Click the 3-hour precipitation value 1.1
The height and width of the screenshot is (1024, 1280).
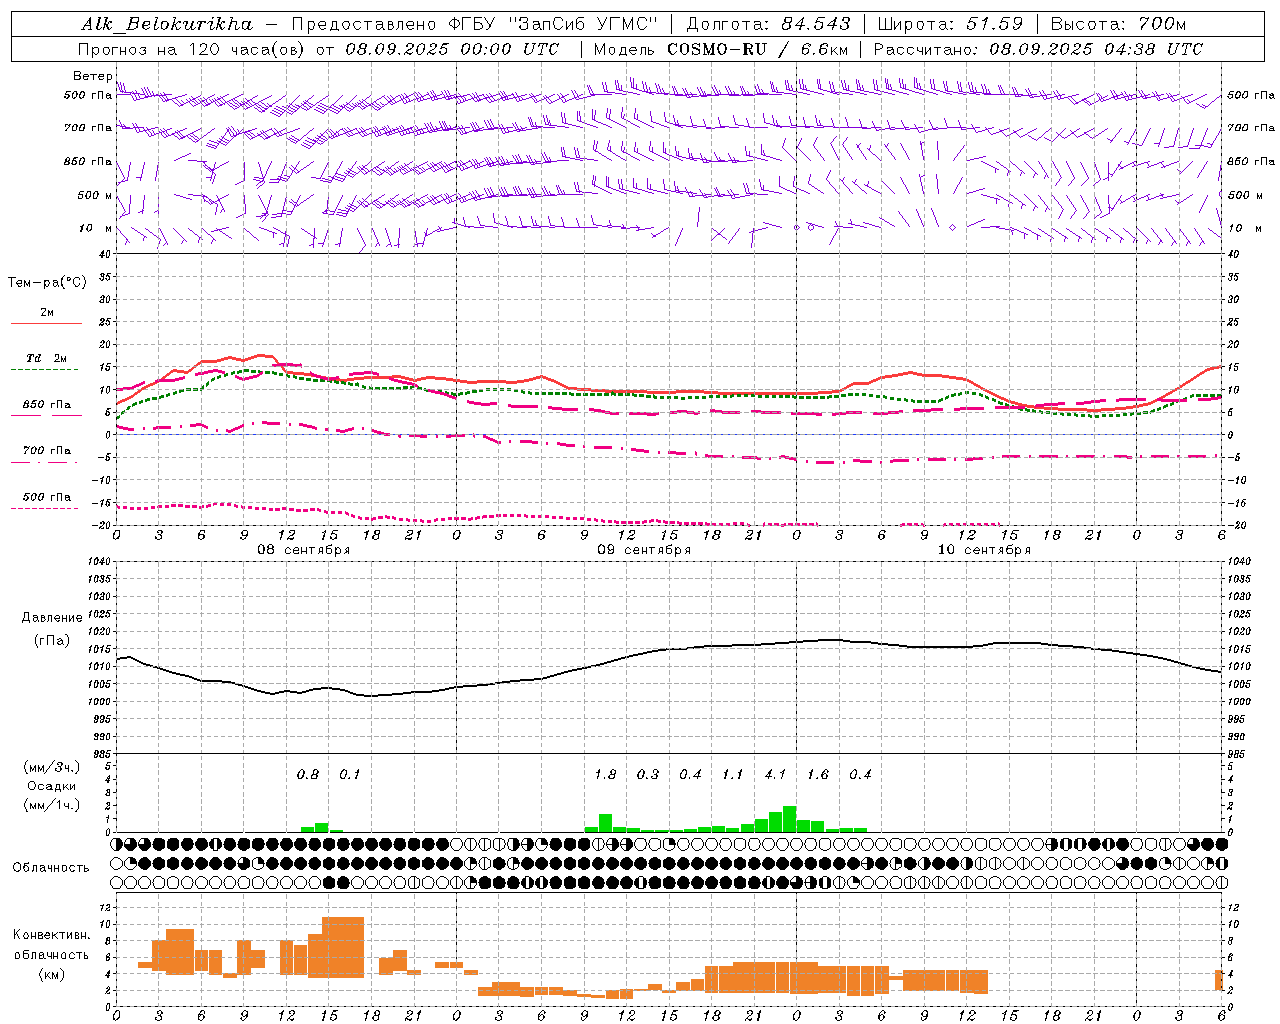click(x=733, y=774)
